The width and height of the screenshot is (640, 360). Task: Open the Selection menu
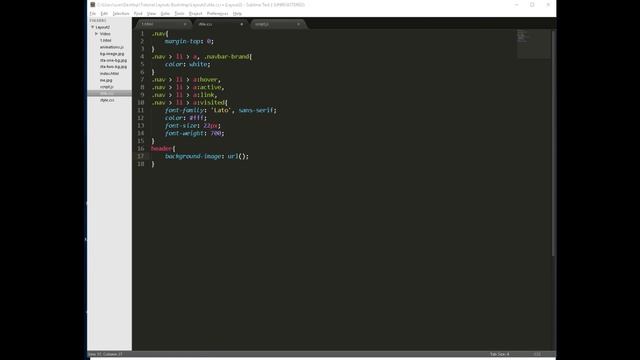tap(121, 13)
